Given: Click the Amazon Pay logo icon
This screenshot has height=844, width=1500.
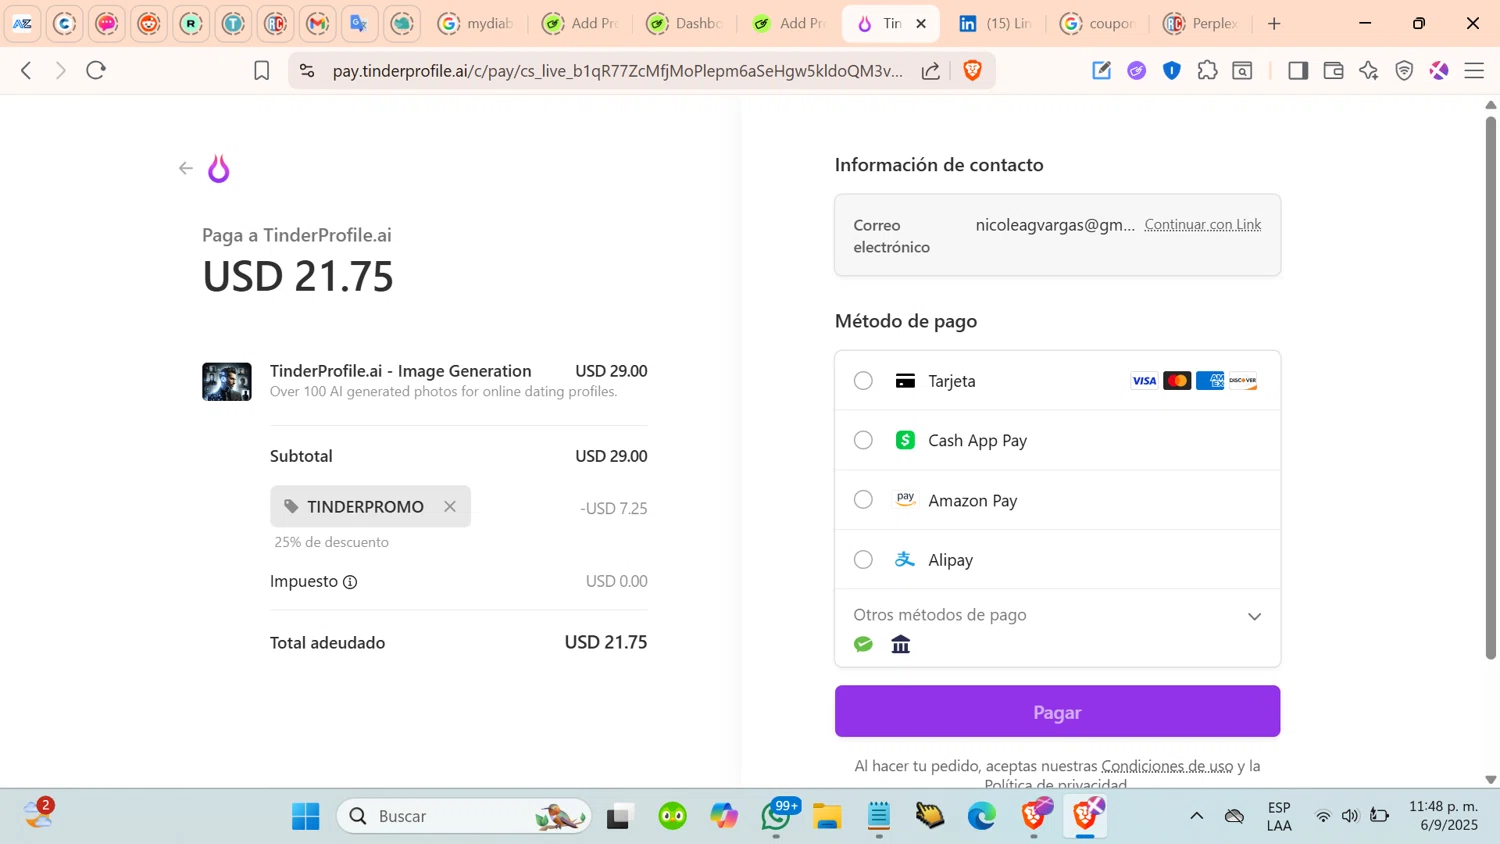Looking at the screenshot, I should coord(905,499).
